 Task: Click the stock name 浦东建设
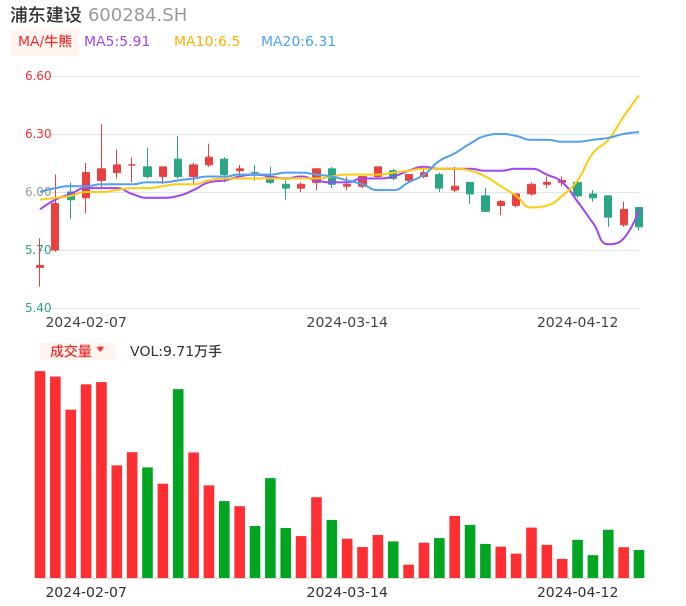[46, 15]
